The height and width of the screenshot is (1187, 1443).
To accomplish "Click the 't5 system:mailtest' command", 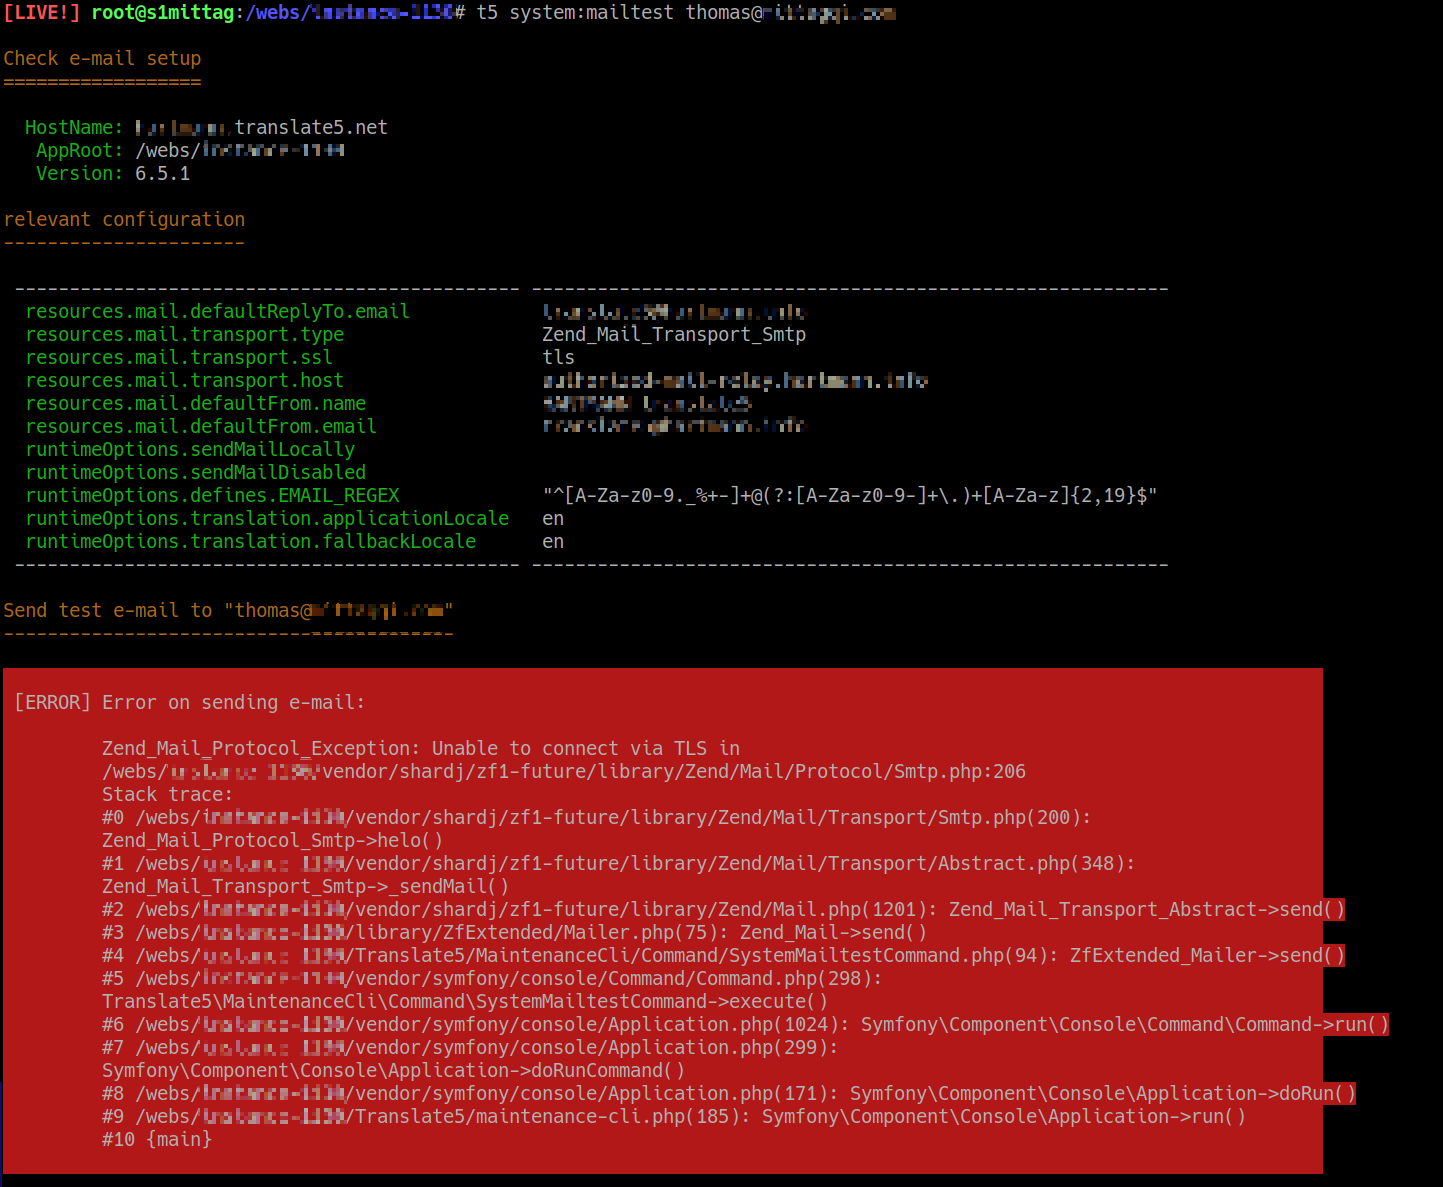I will (575, 13).
